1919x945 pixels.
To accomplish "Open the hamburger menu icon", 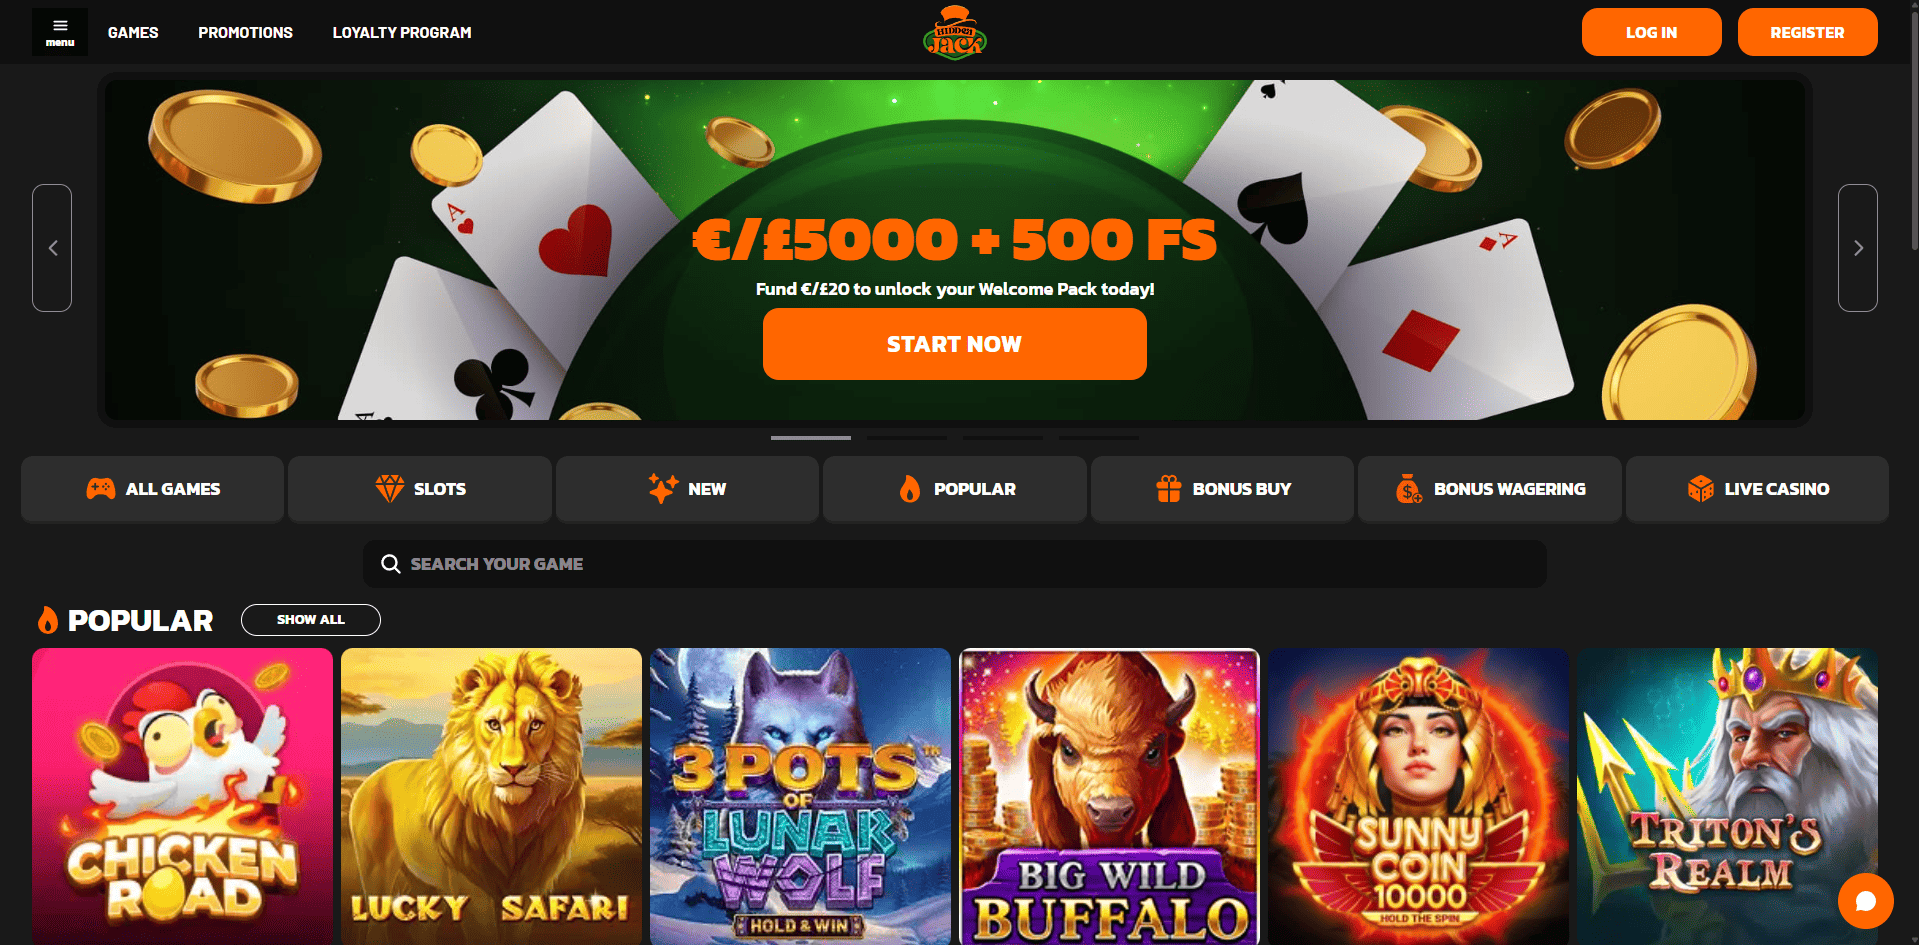I will 60,32.
